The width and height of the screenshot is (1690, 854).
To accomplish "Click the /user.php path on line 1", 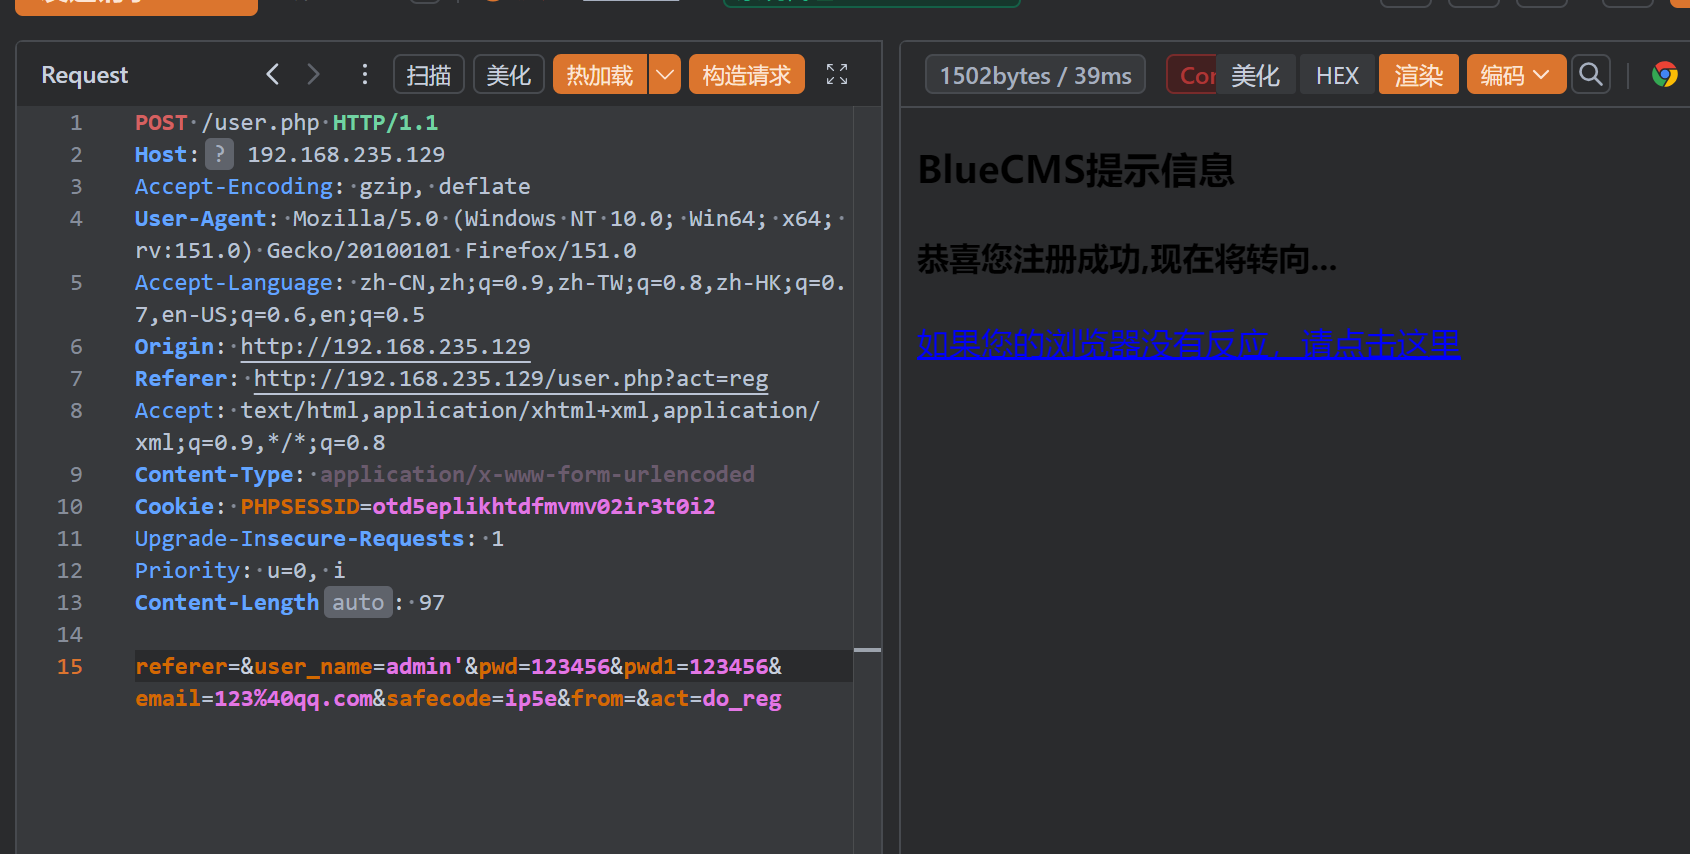I will pos(260,122).
